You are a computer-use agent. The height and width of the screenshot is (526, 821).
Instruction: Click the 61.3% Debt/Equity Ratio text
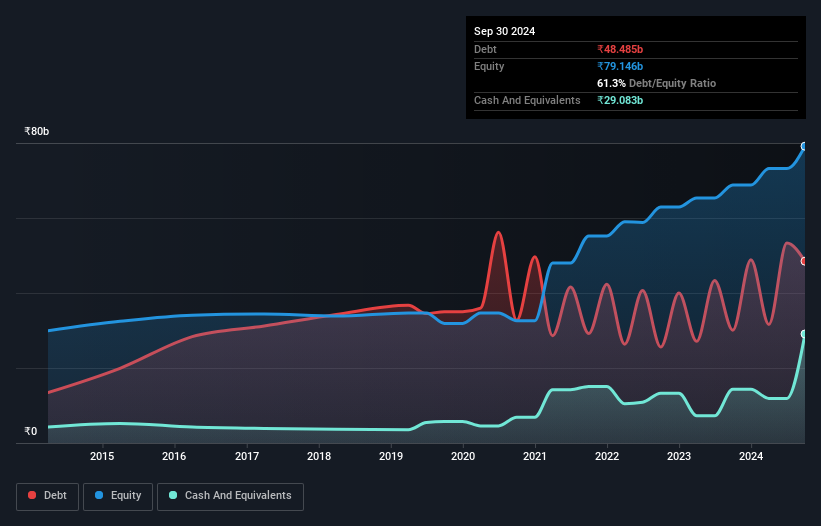coord(656,83)
